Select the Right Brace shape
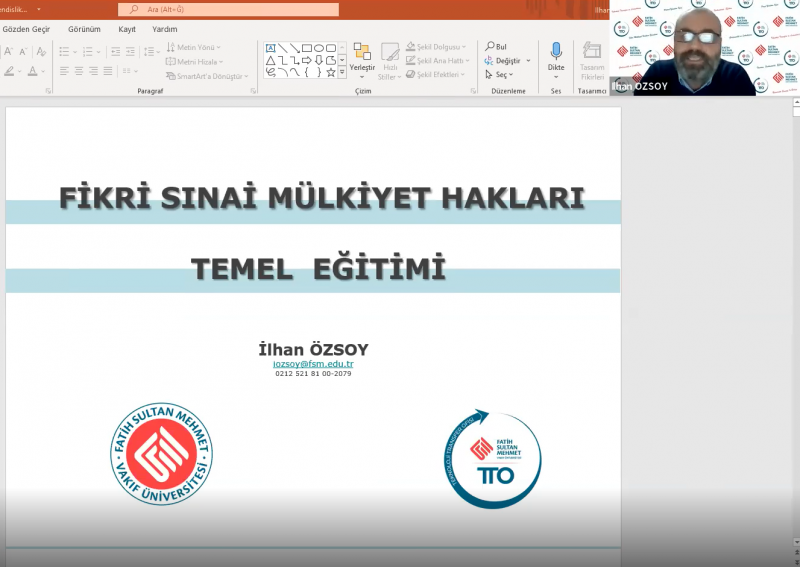 [319, 72]
